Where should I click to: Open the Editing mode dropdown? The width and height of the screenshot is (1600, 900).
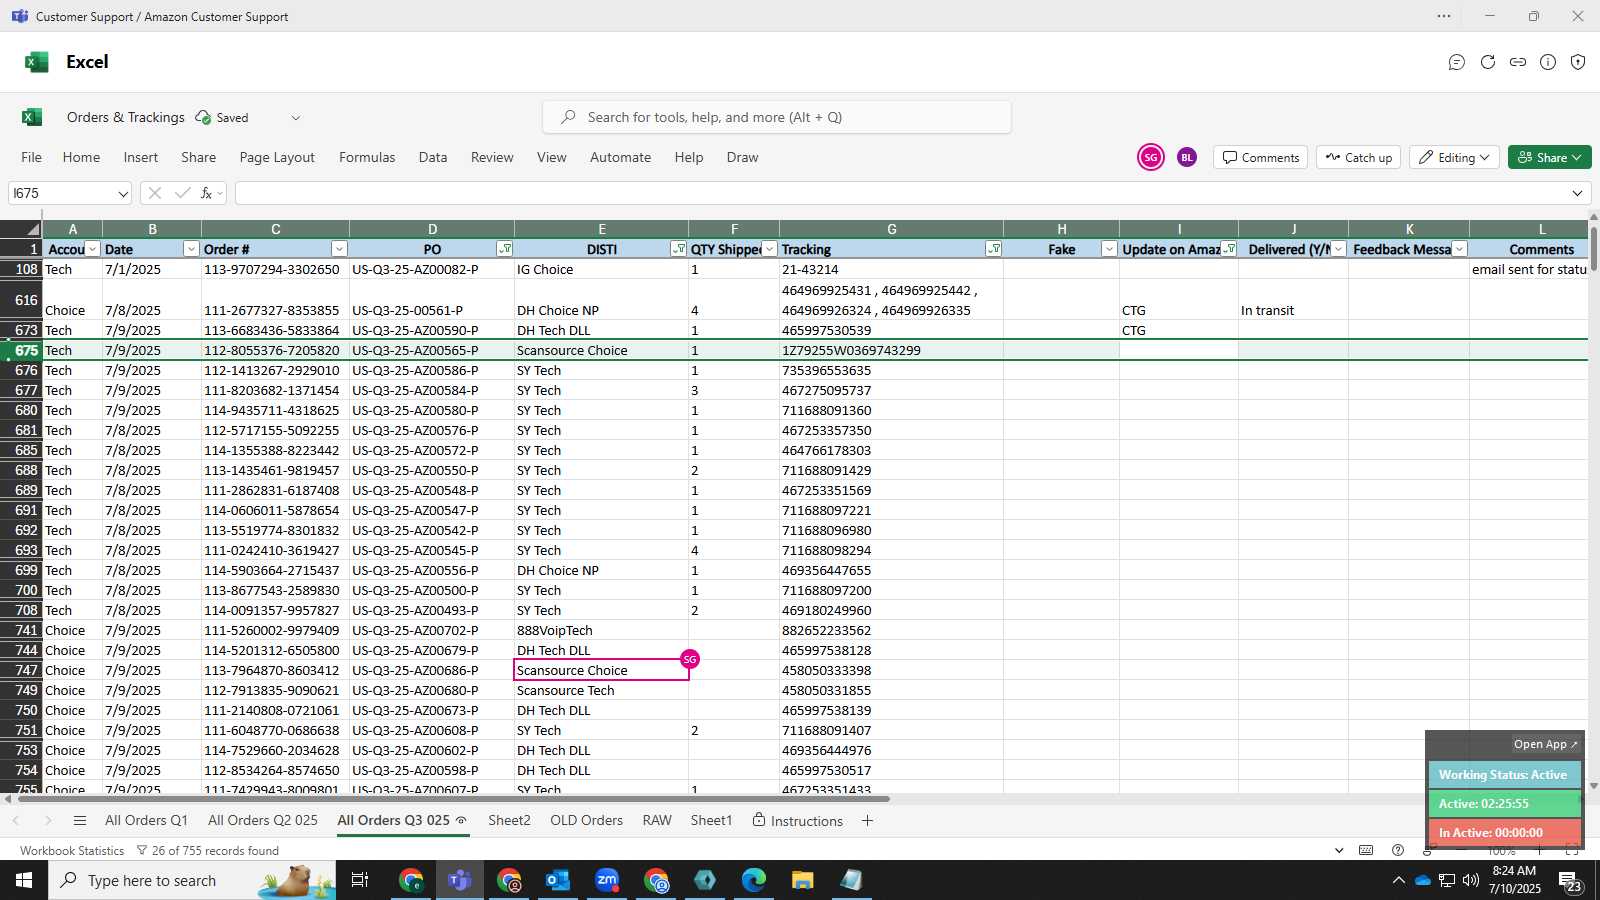click(x=1454, y=157)
